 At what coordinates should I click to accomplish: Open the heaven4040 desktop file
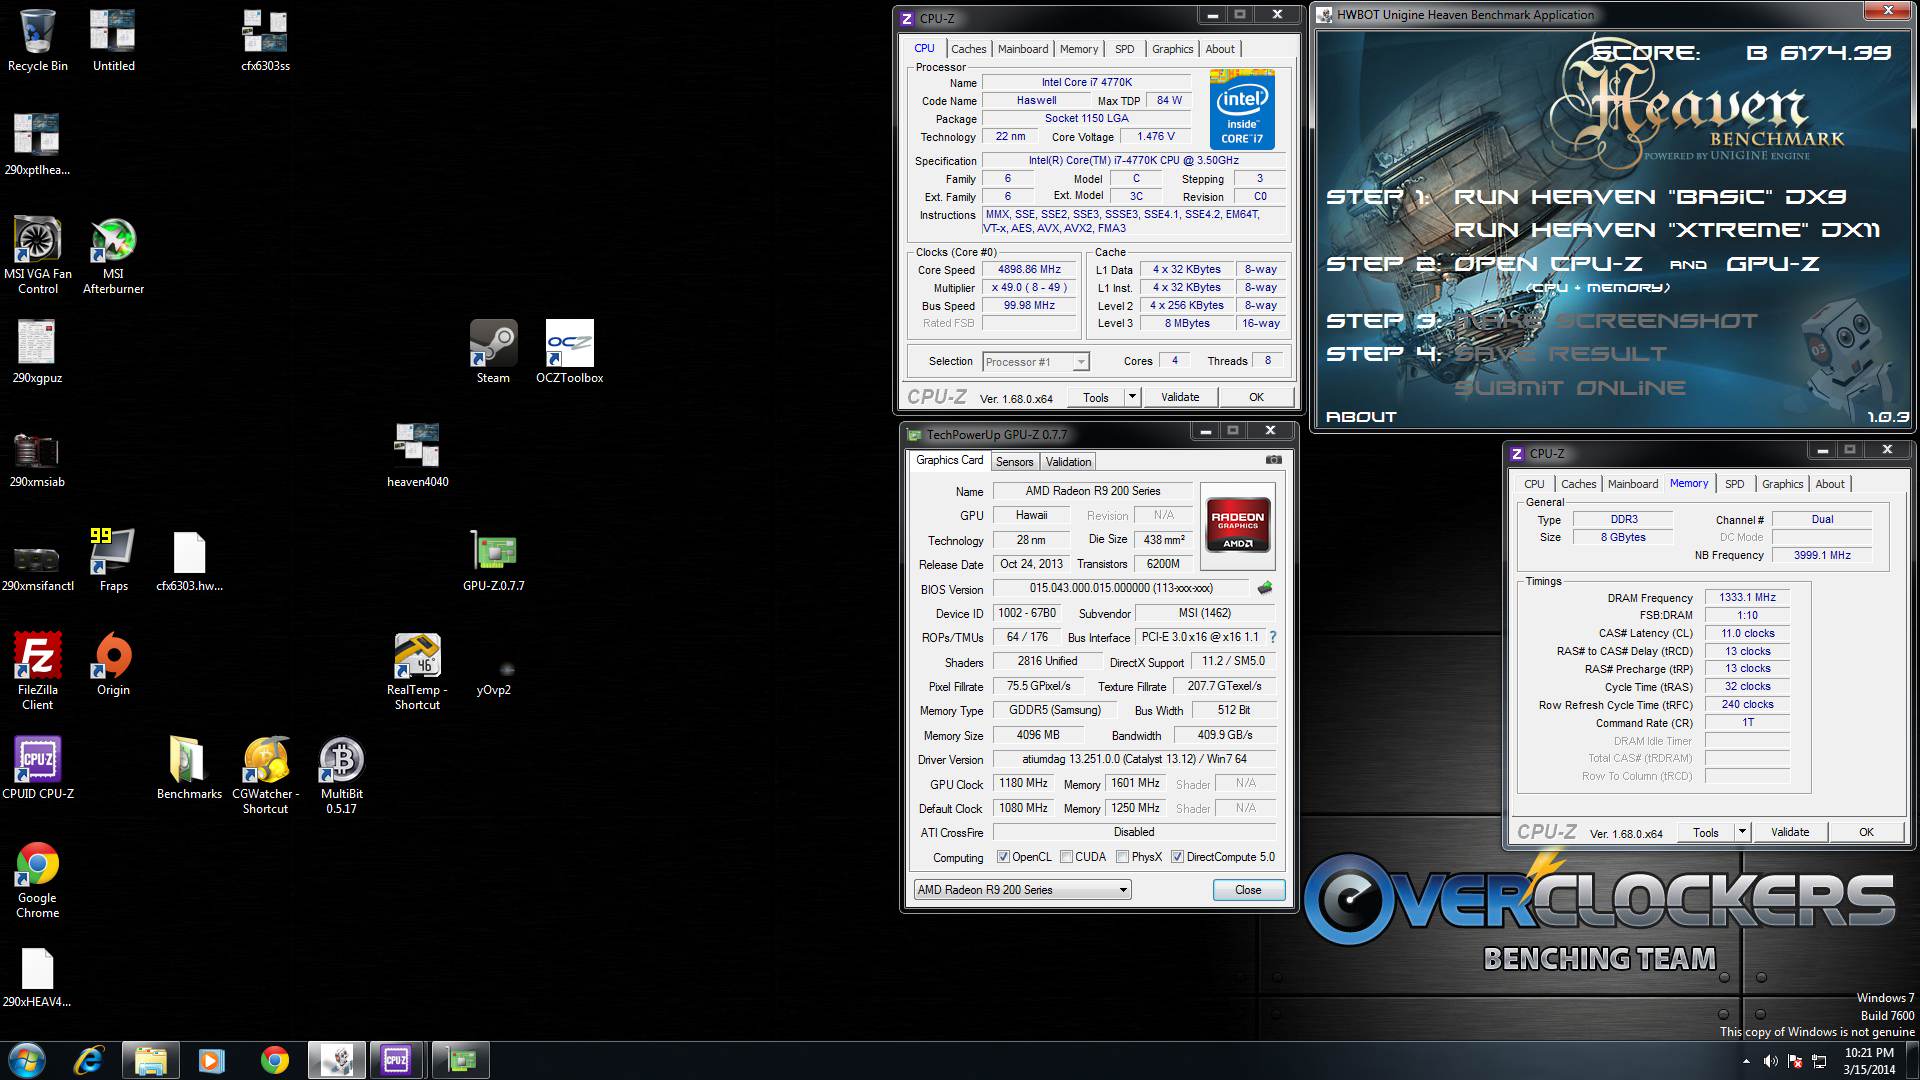coord(417,455)
